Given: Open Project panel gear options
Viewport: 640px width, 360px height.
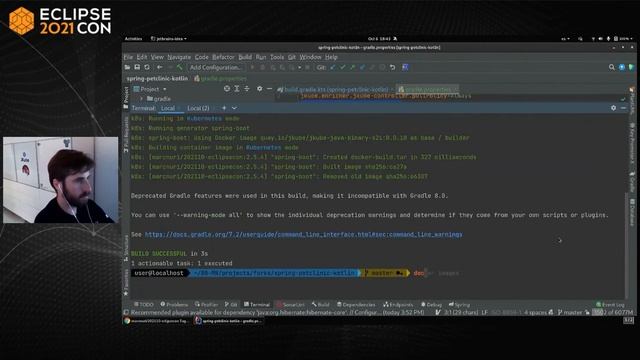Looking at the screenshot, I should (260, 89).
